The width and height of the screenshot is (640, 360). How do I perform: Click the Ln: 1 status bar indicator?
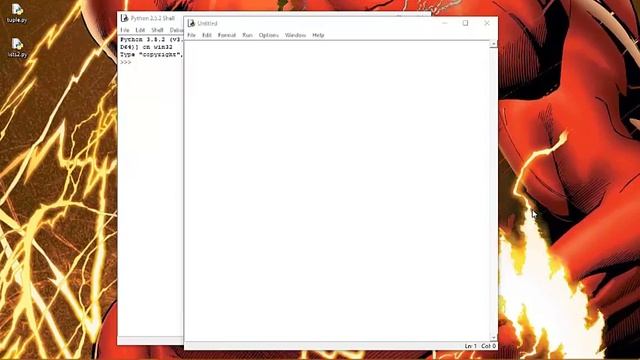[471, 346]
